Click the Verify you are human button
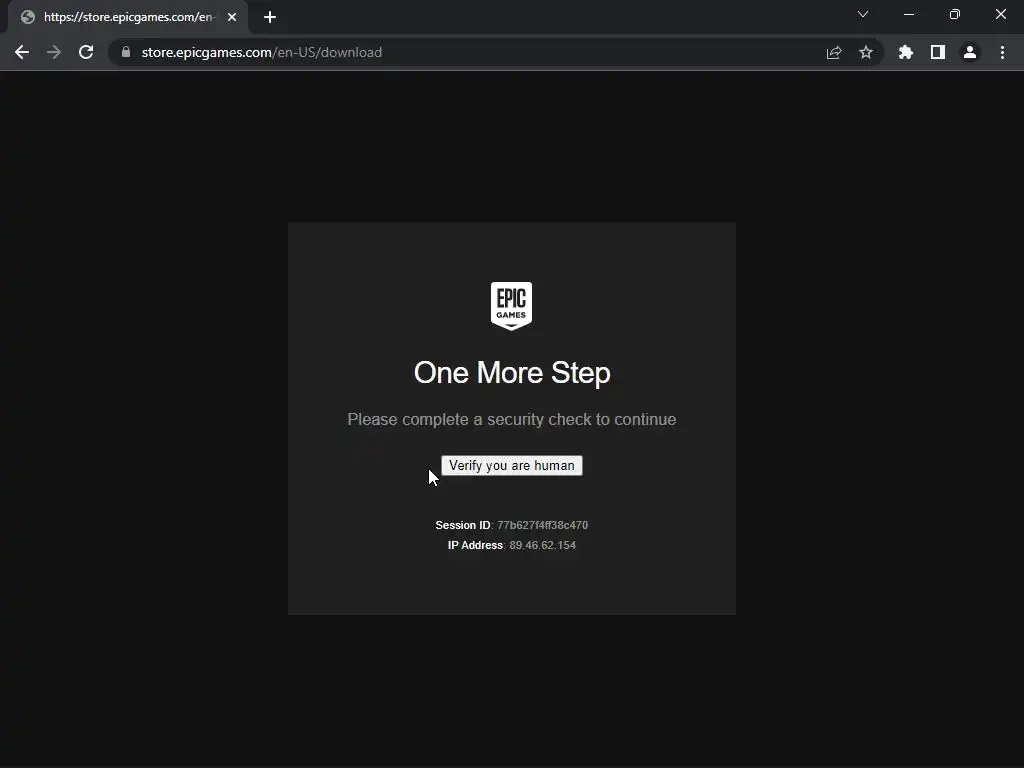Viewport: 1024px width, 768px height. 511,466
